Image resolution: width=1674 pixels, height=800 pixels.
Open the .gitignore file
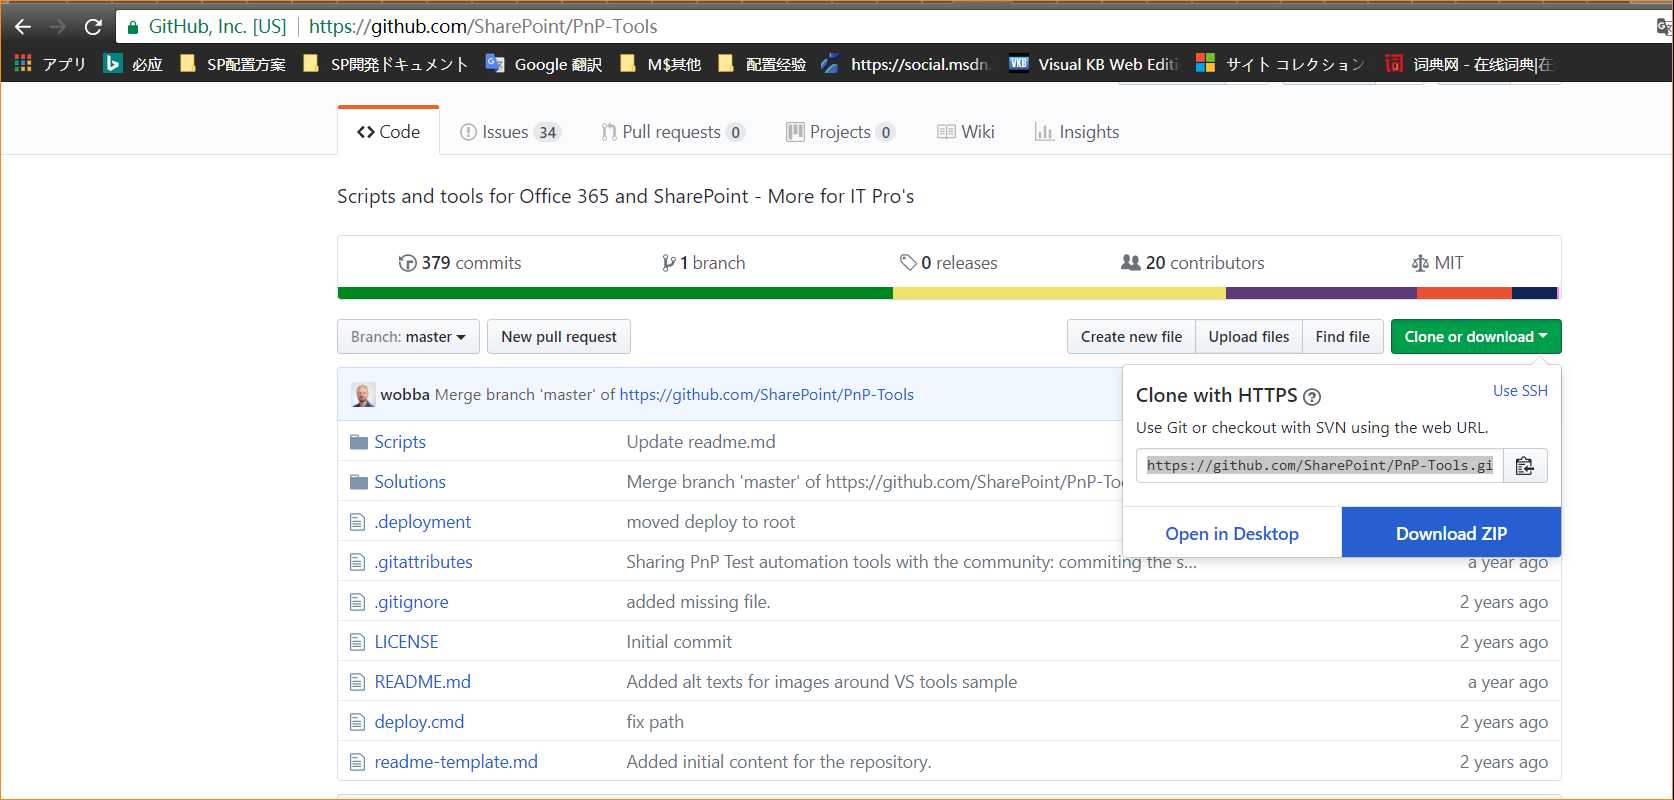click(x=411, y=602)
